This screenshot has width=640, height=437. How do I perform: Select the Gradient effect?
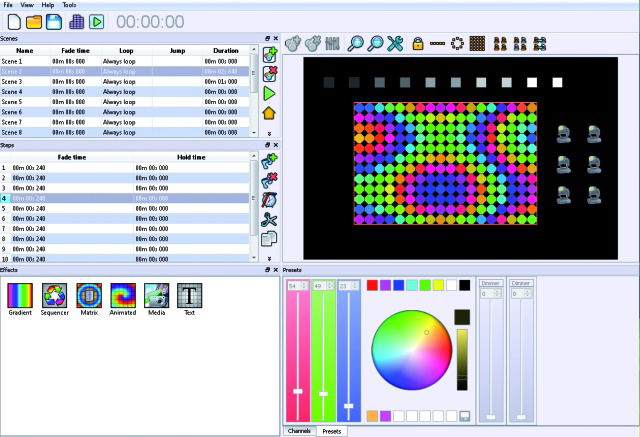tap(20, 295)
